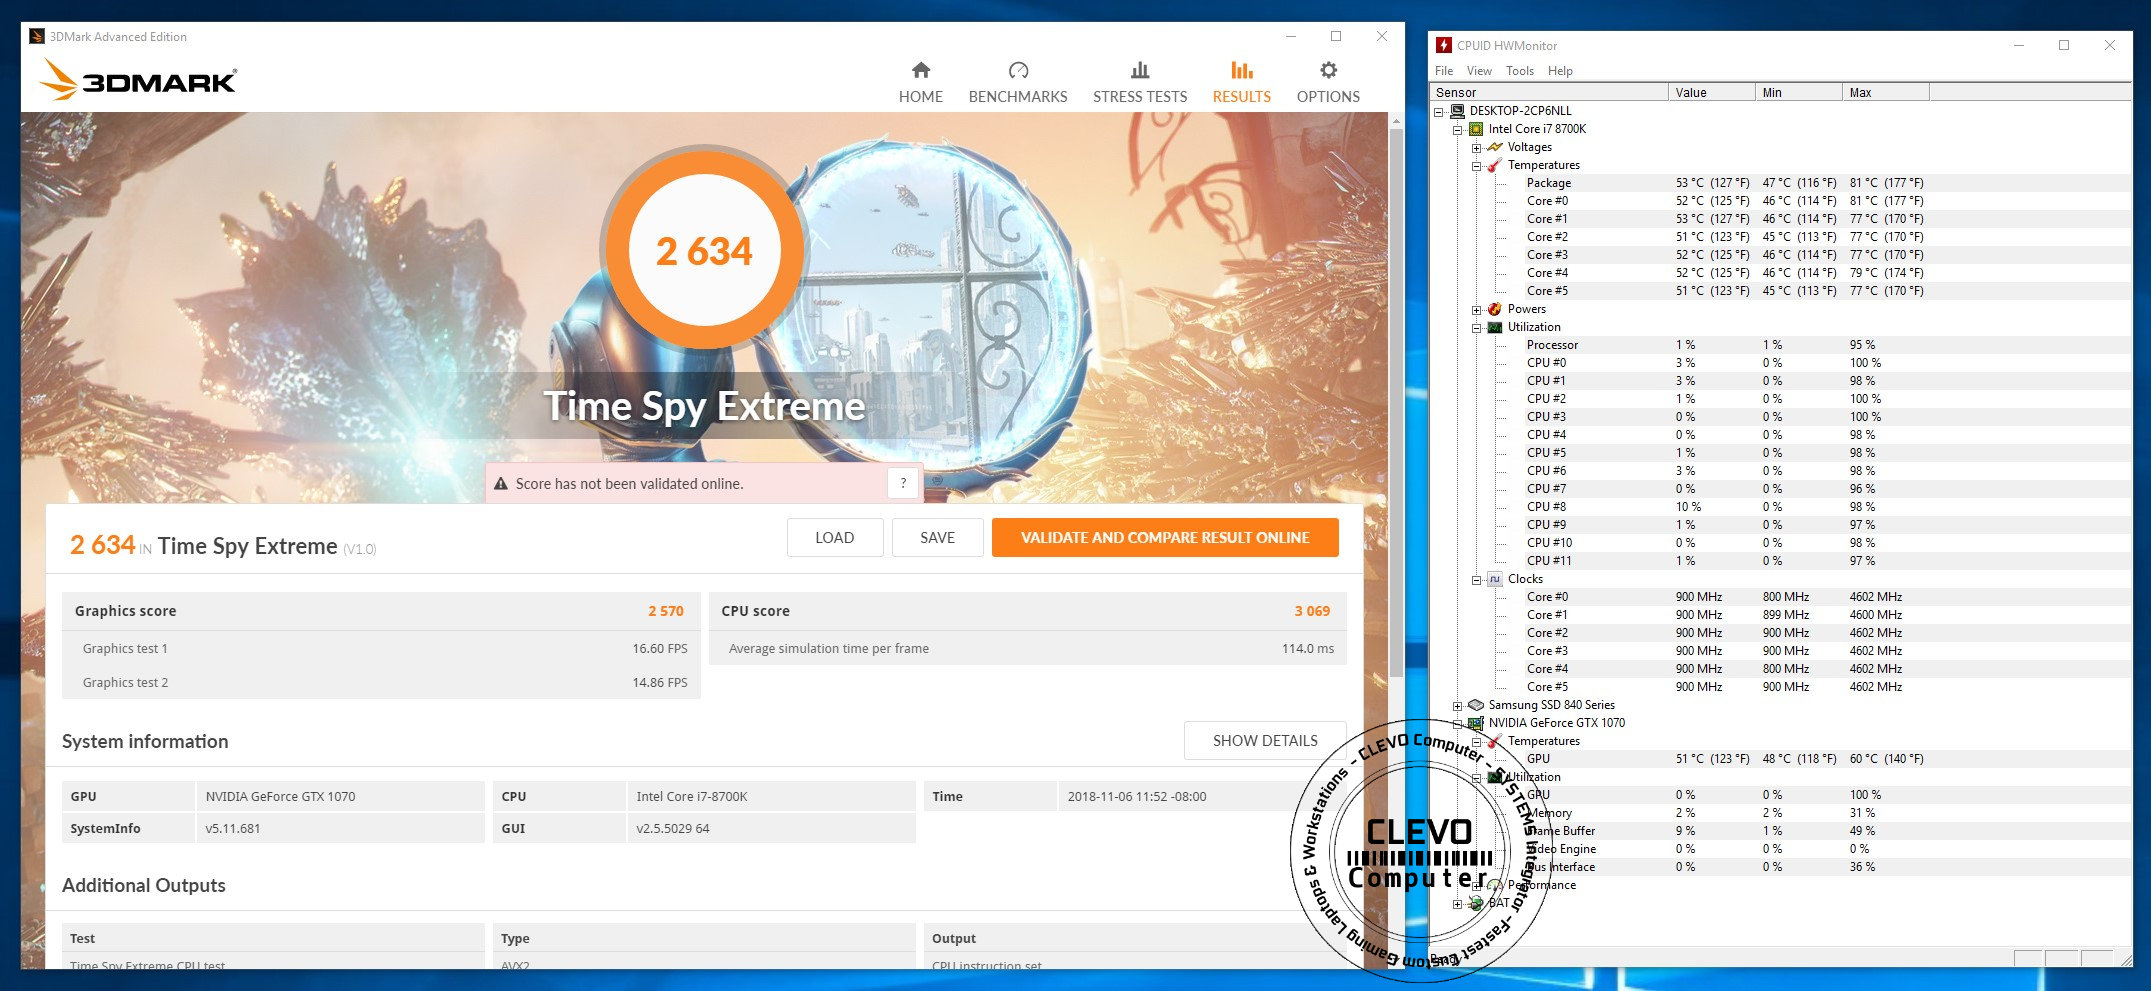The height and width of the screenshot is (991, 2151).
Task: Click Graphics test 1 row
Action: click(x=381, y=648)
